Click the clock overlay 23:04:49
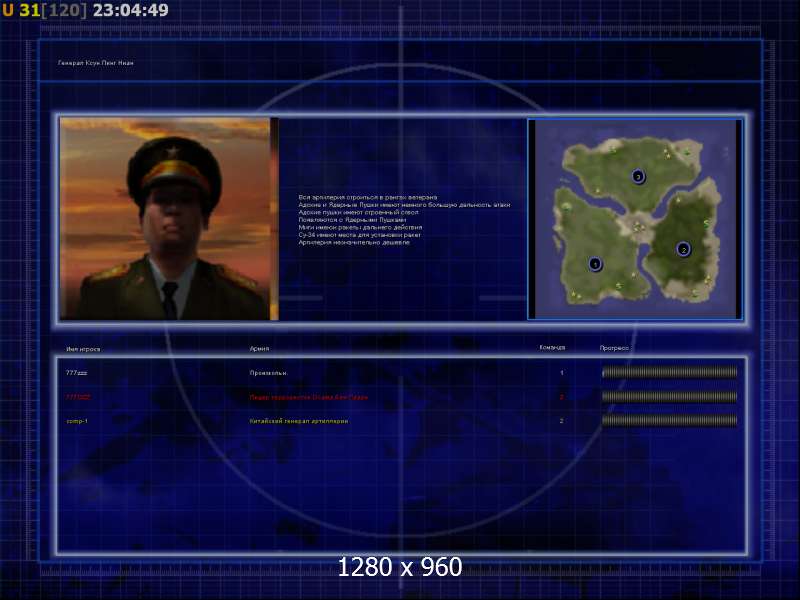This screenshot has height=600, width=800. click(131, 10)
